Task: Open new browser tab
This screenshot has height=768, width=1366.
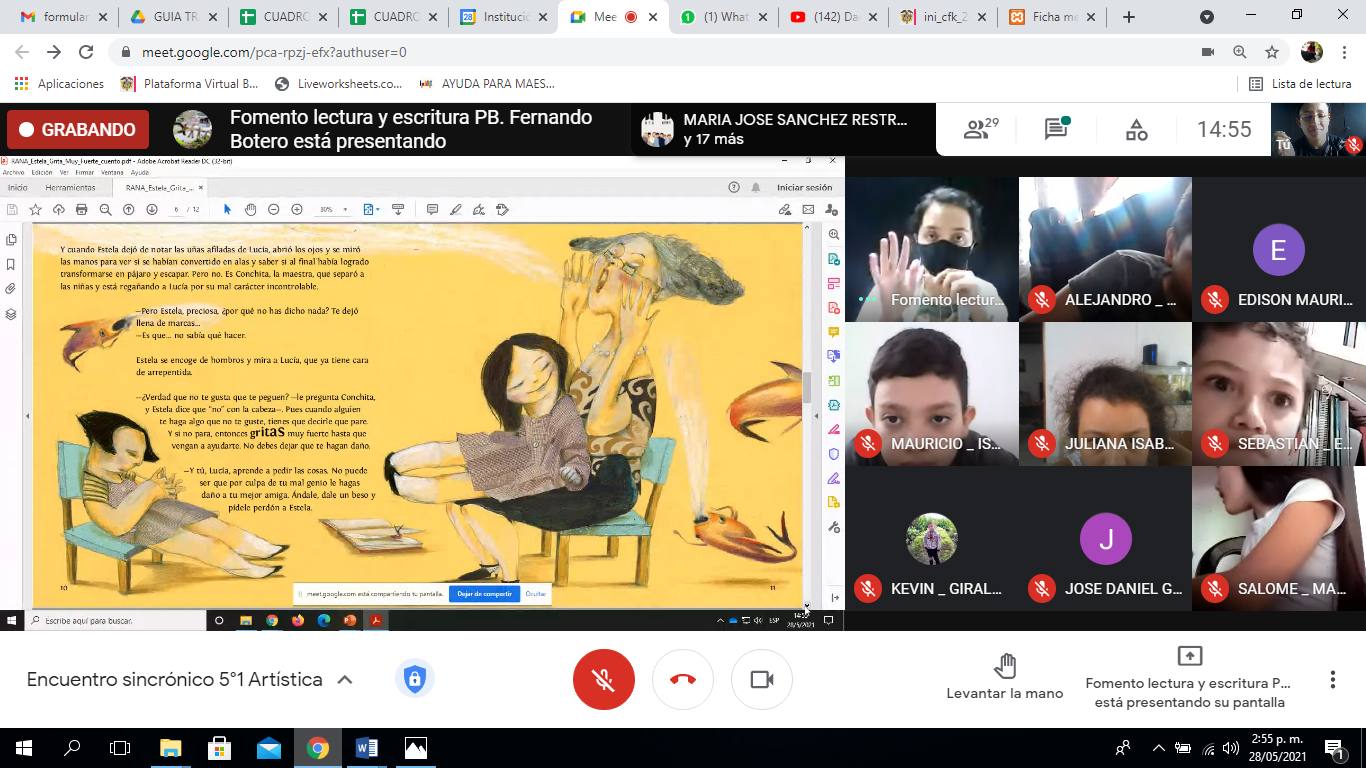Action: (1129, 17)
